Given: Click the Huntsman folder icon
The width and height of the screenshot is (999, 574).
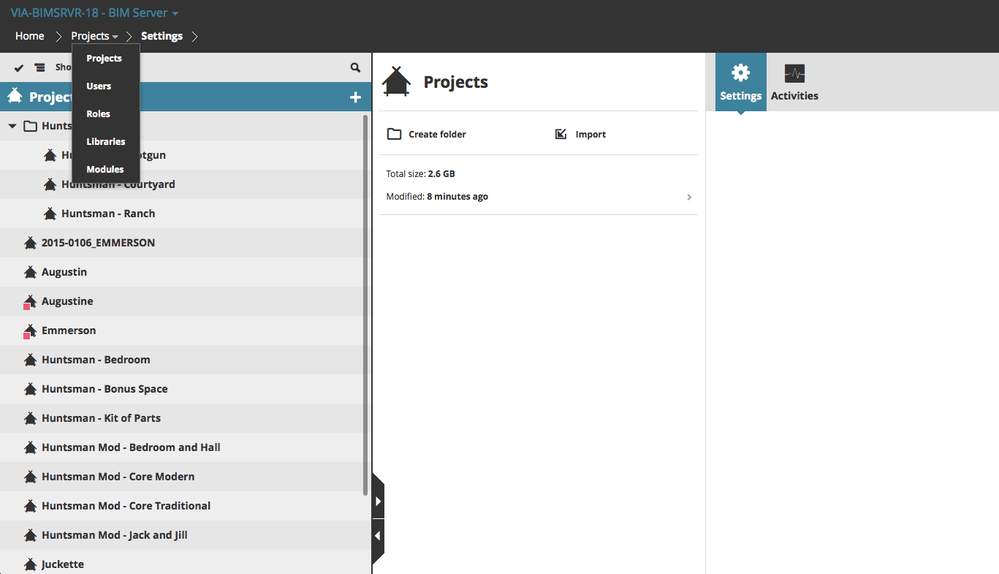Looking at the screenshot, I should pos(30,126).
